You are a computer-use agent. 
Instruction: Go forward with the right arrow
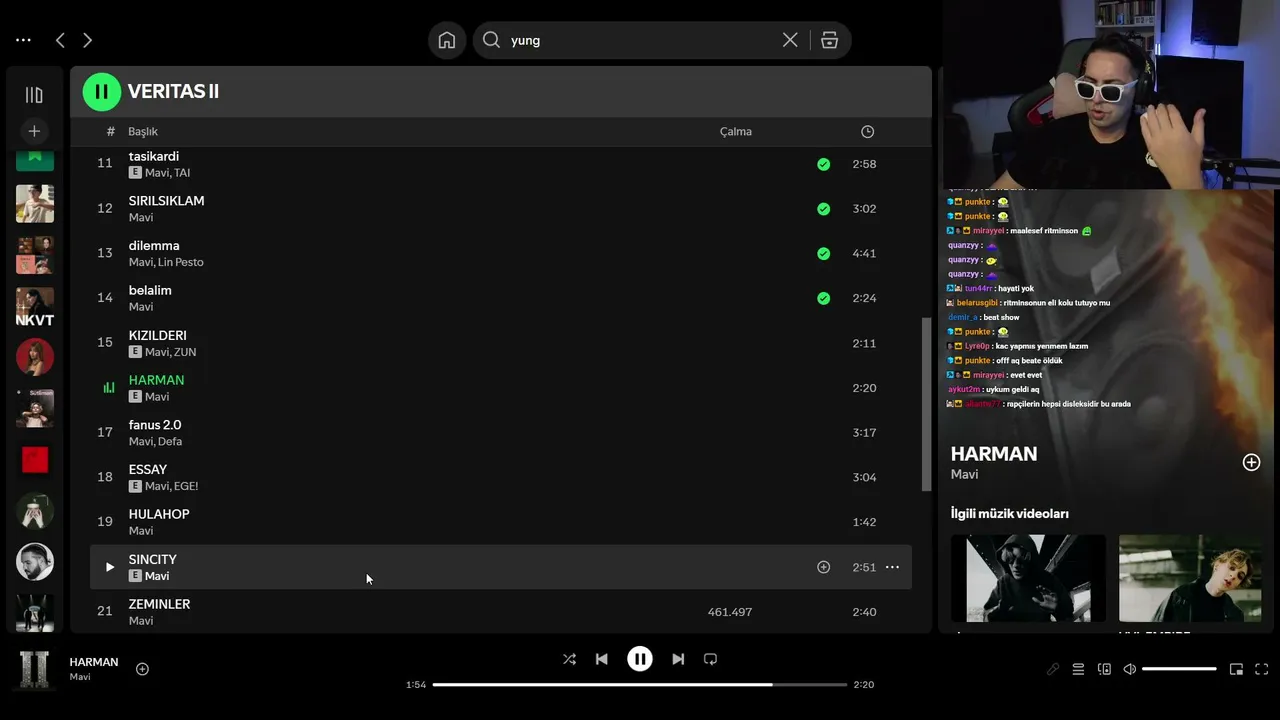pos(87,40)
